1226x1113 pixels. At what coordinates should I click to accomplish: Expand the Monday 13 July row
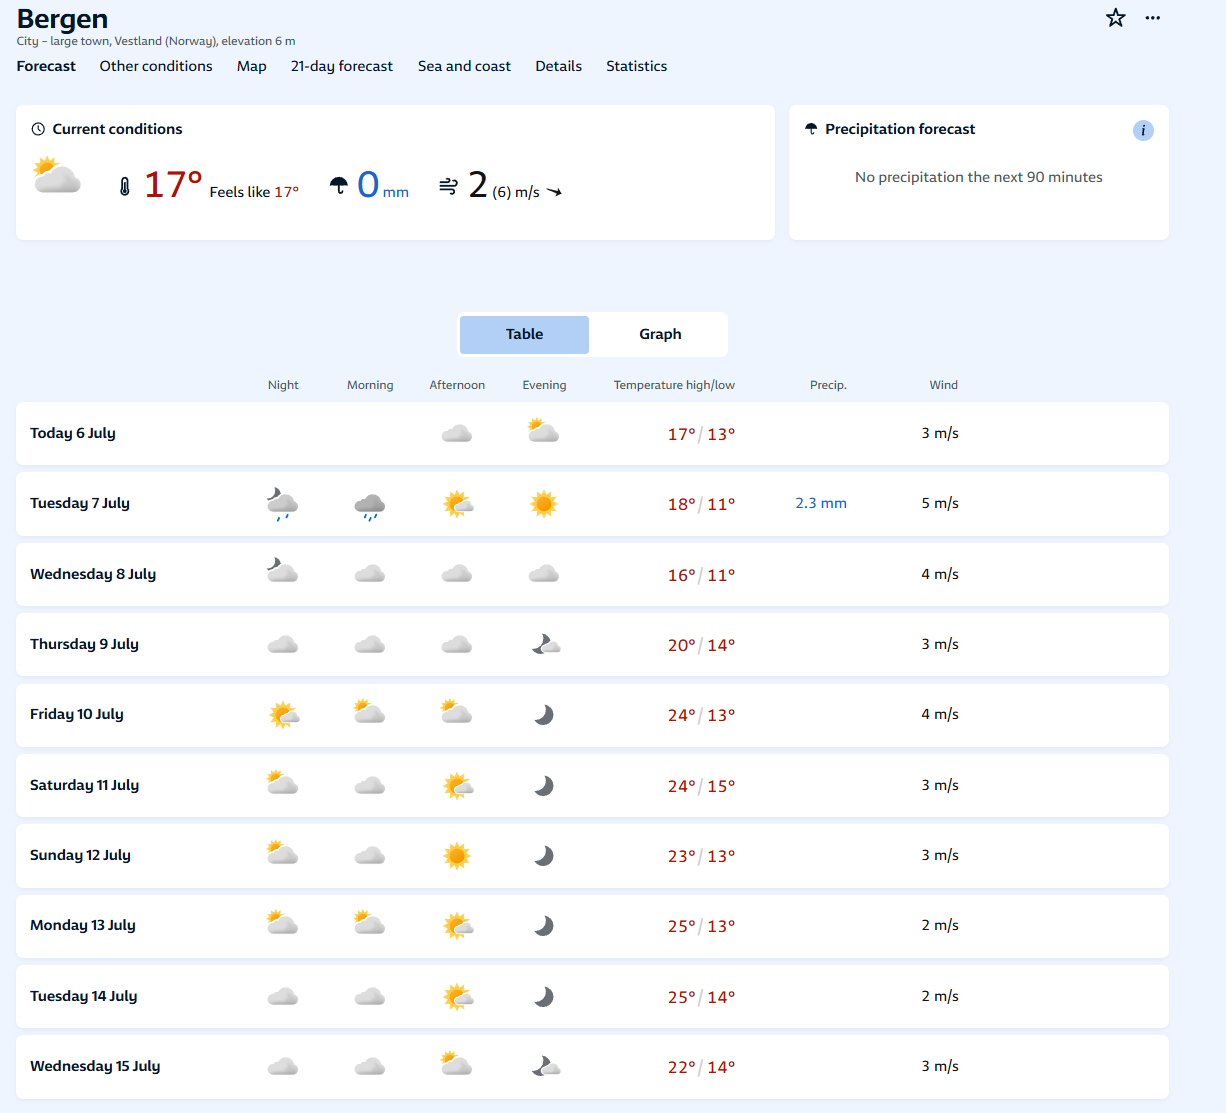(x=592, y=925)
